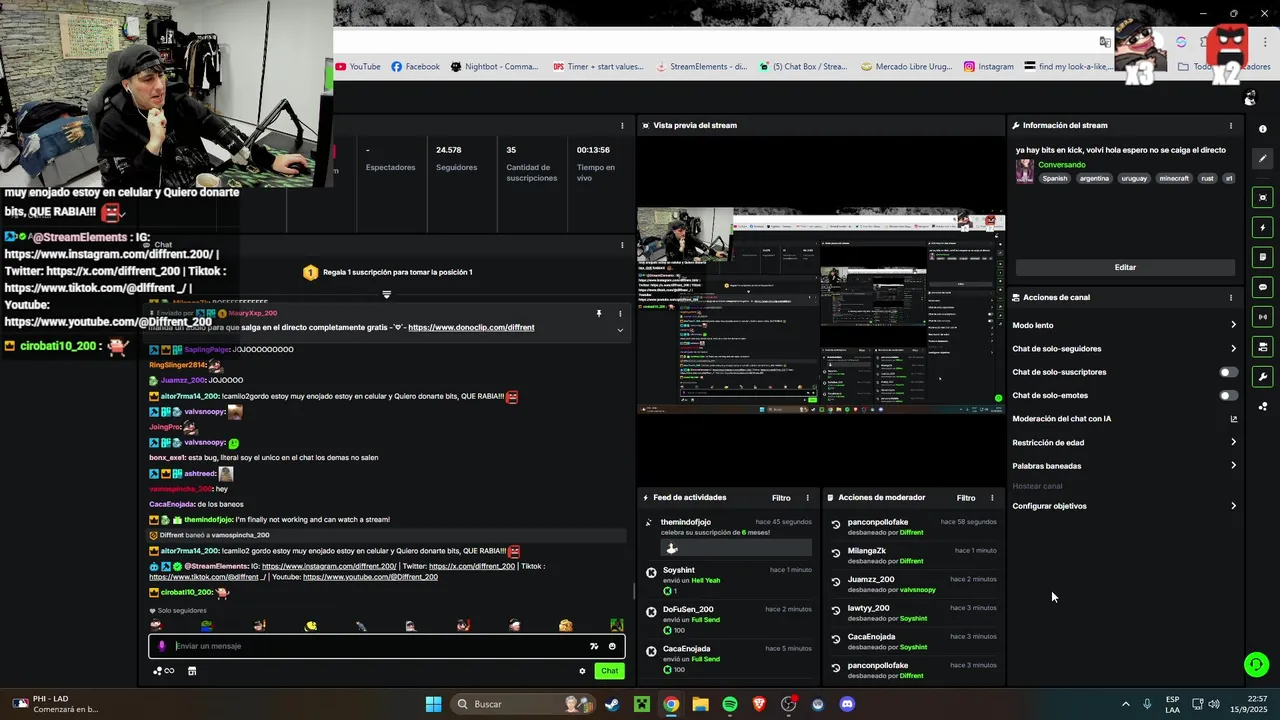Viewport: 1280px width, 720px height.
Task: Open Mercado Libre bookmark in browser bar
Action: tap(906, 67)
